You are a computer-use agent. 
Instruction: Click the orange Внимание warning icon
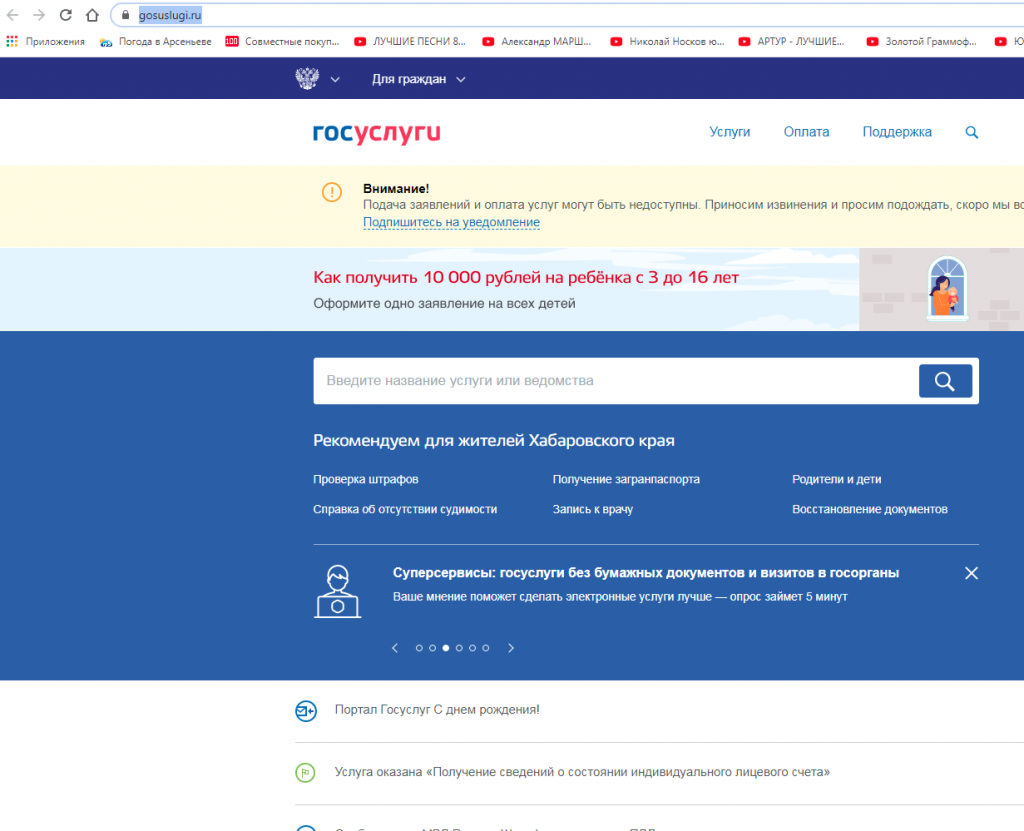[332, 192]
